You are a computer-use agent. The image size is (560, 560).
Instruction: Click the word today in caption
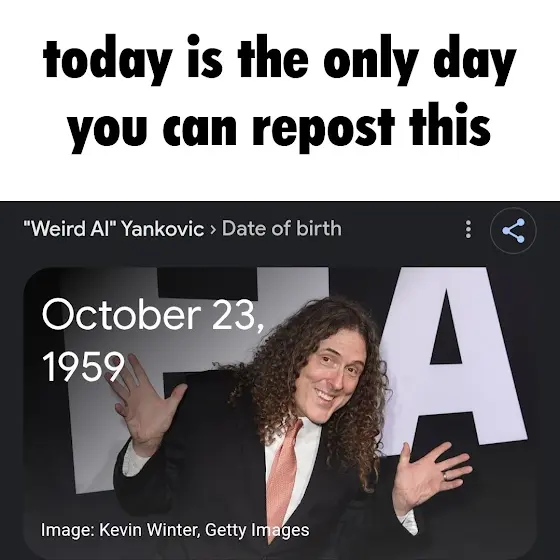point(106,59)
